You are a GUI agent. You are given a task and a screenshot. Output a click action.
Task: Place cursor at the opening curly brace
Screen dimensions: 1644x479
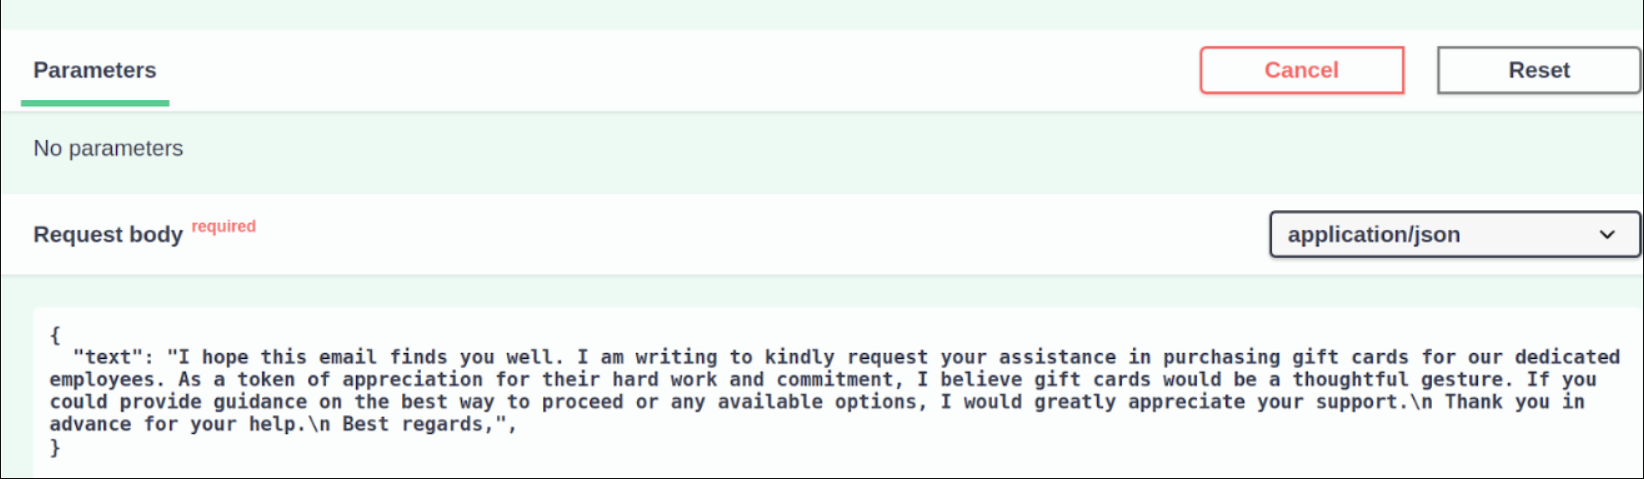coord(55,335)
